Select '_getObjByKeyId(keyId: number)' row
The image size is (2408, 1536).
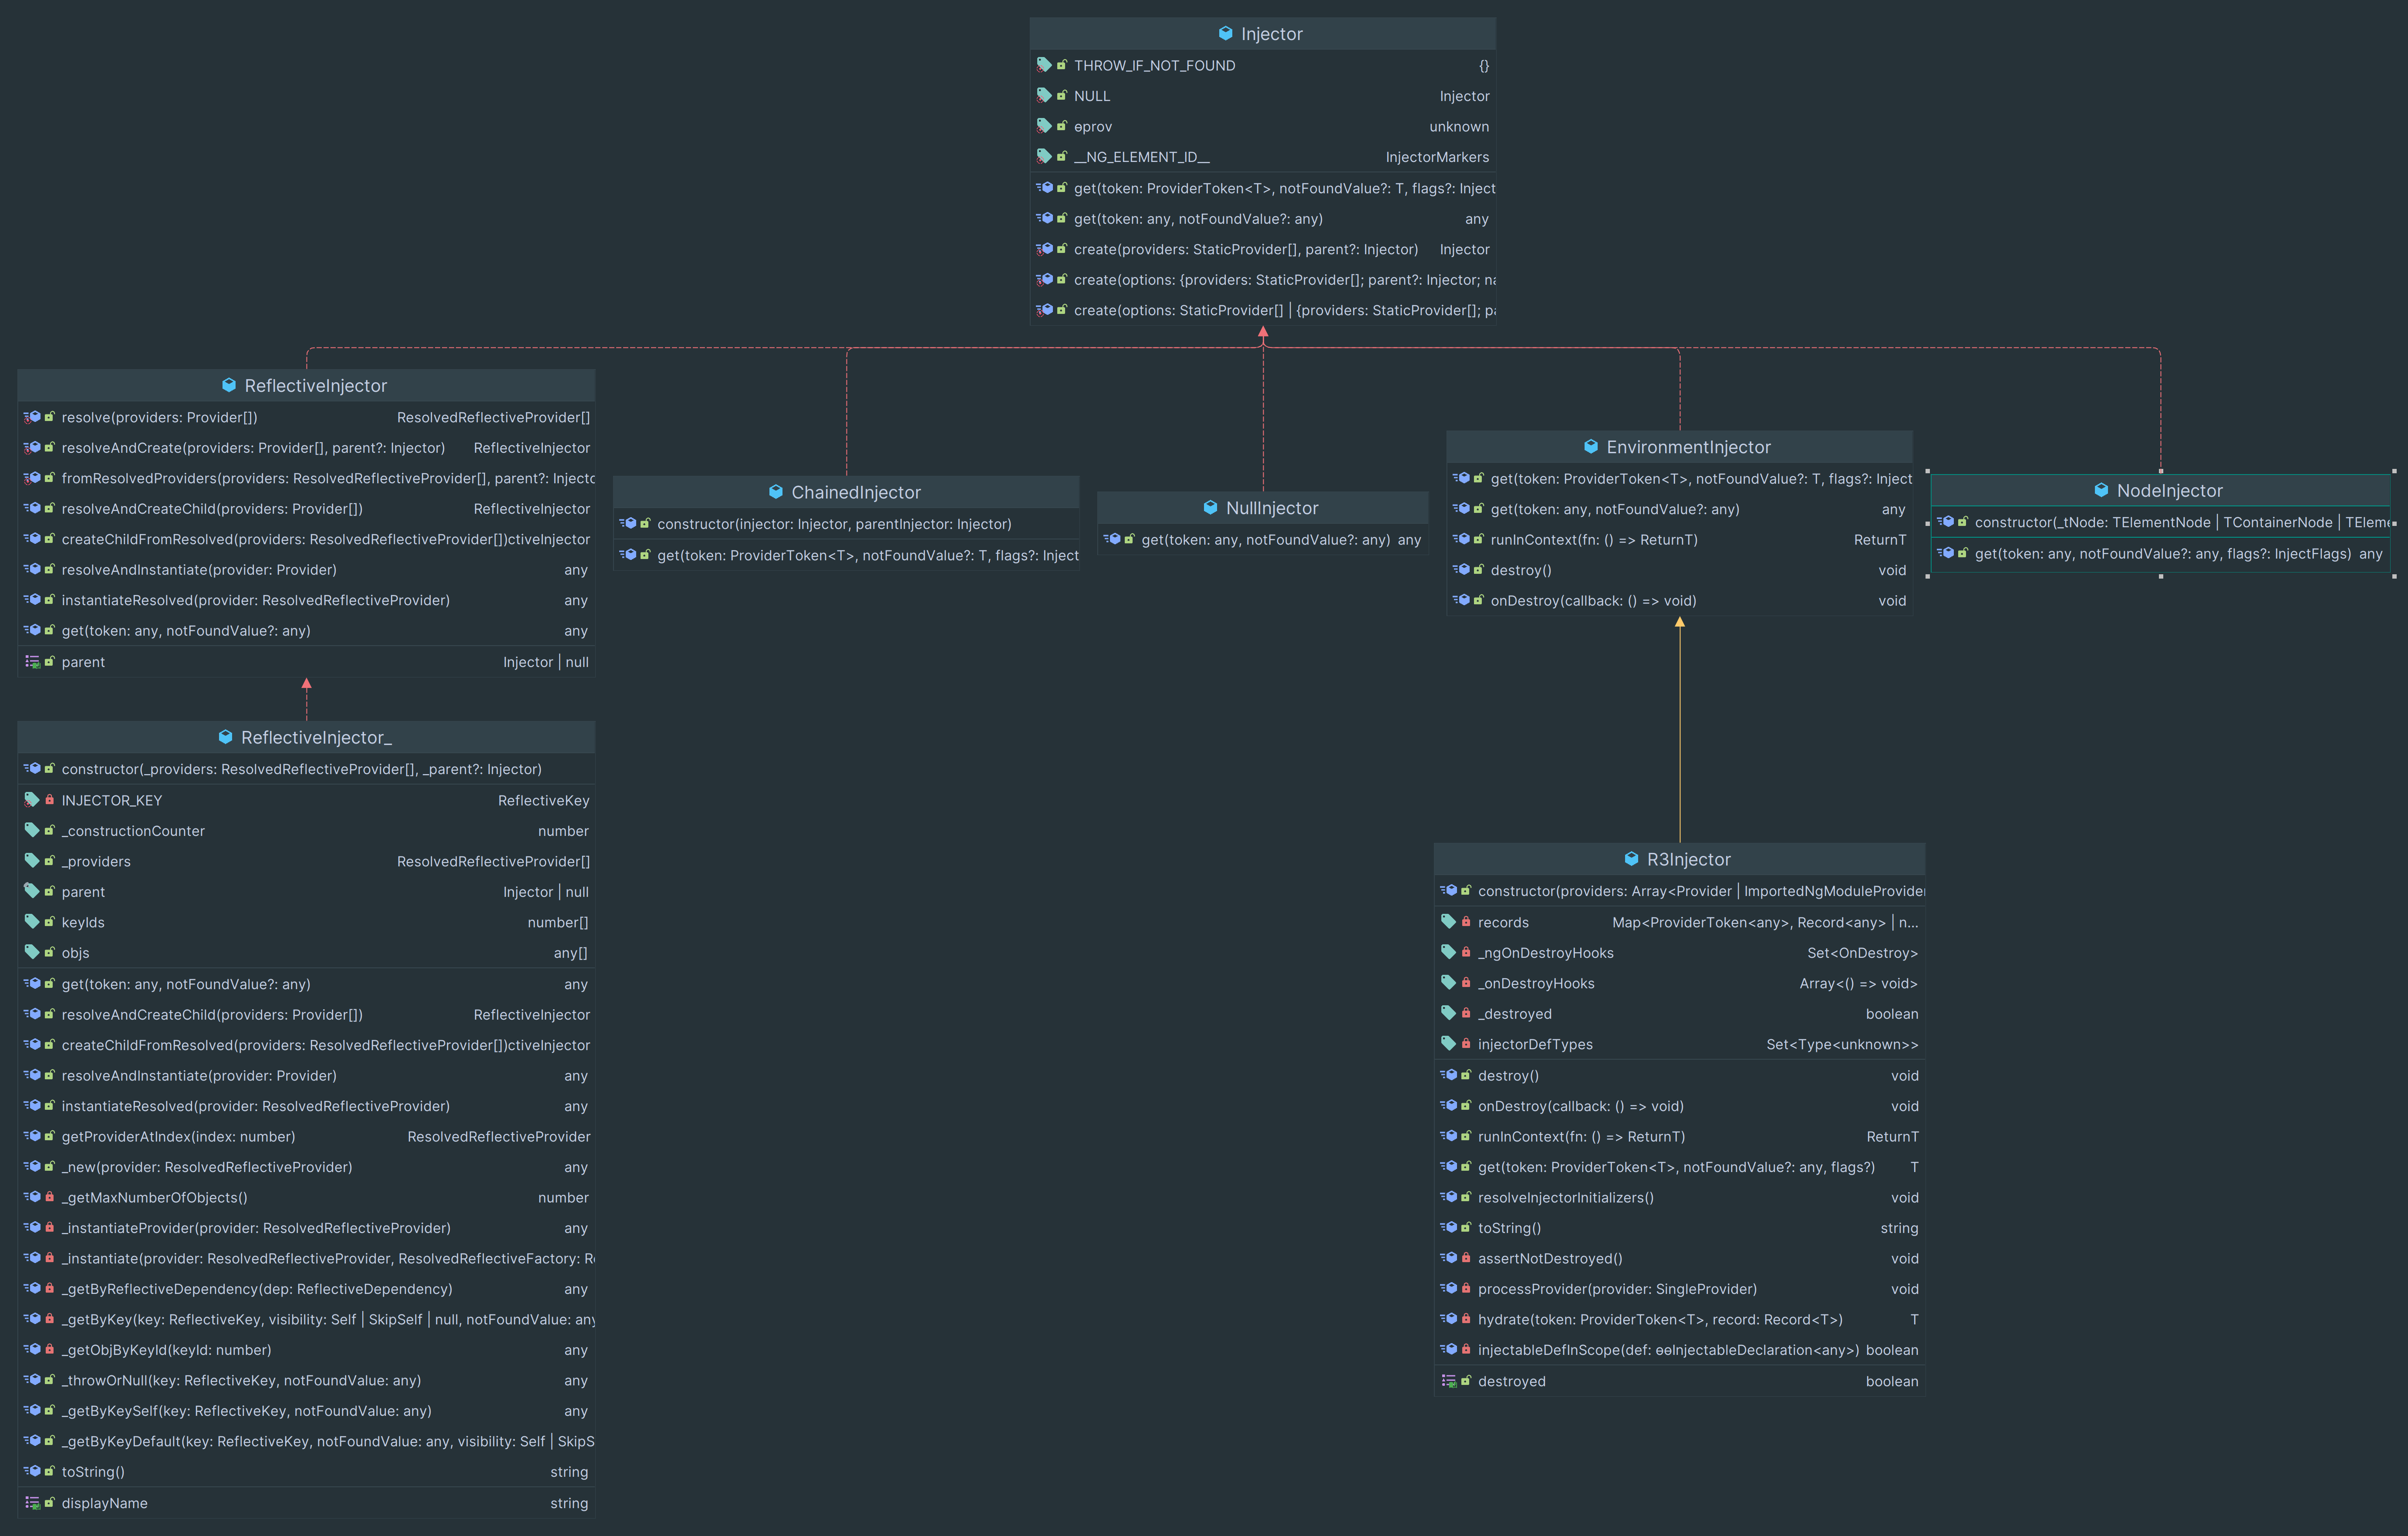click(306, 1350)
